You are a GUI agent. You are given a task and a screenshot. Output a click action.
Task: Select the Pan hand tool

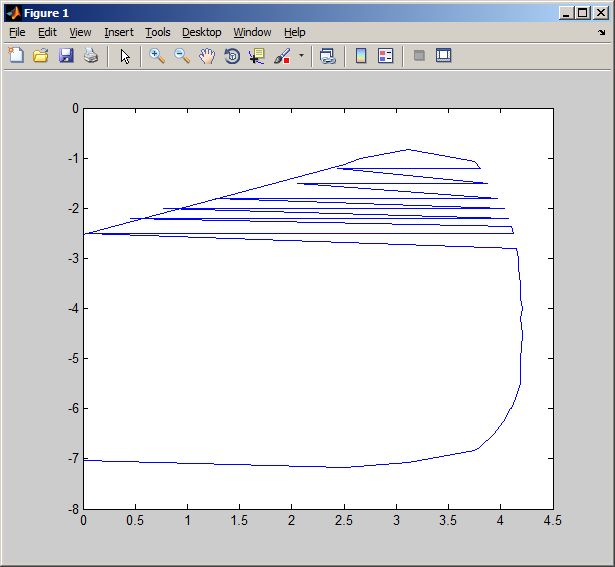(x=207, y=56)
